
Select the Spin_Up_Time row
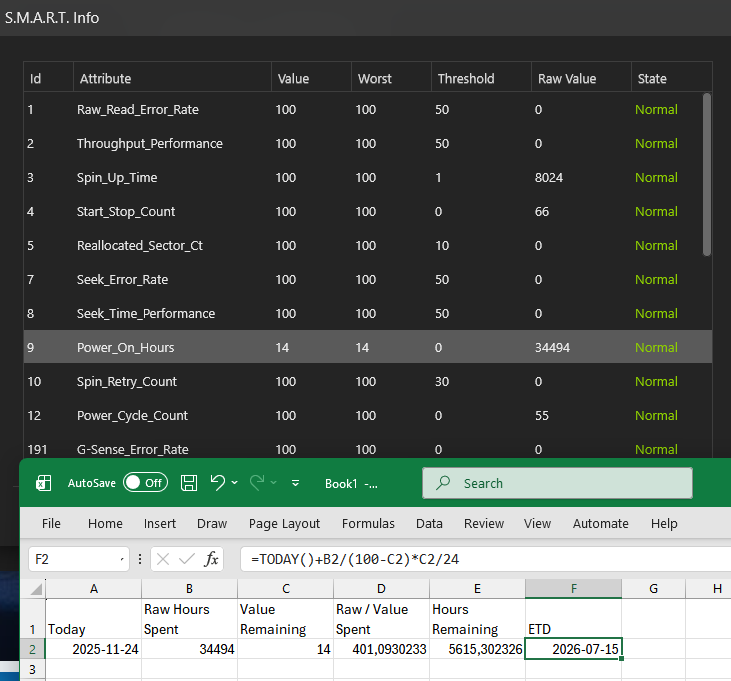(363, 177)
